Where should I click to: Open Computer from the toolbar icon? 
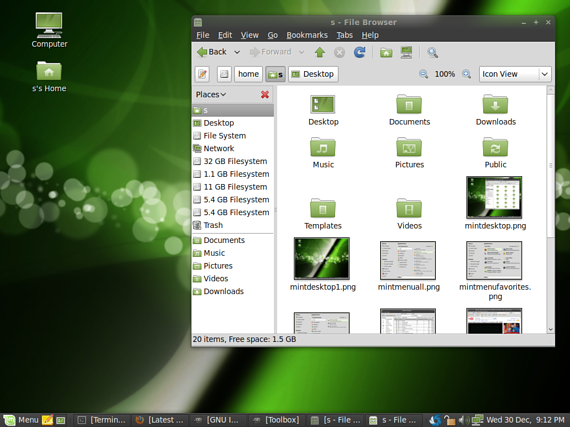point(406,52)
